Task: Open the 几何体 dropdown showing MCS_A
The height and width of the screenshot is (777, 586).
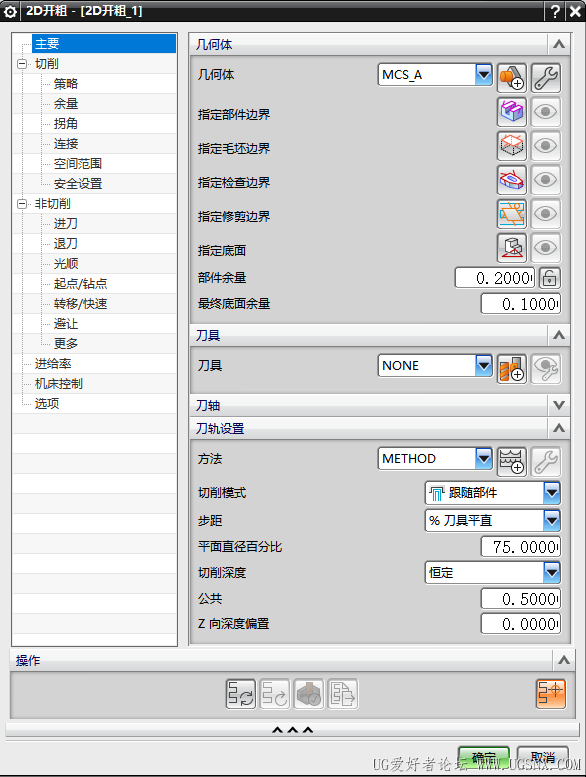Action: click(x=435, y=75)
